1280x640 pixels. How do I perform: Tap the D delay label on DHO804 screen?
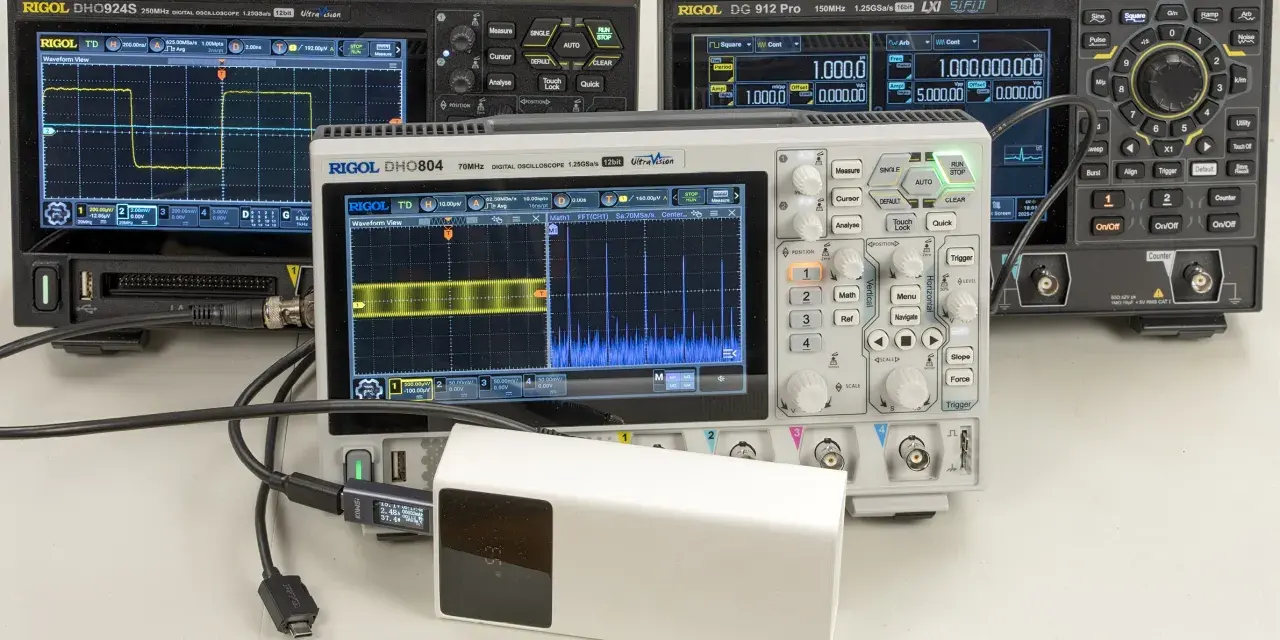[x=562, y=201]
